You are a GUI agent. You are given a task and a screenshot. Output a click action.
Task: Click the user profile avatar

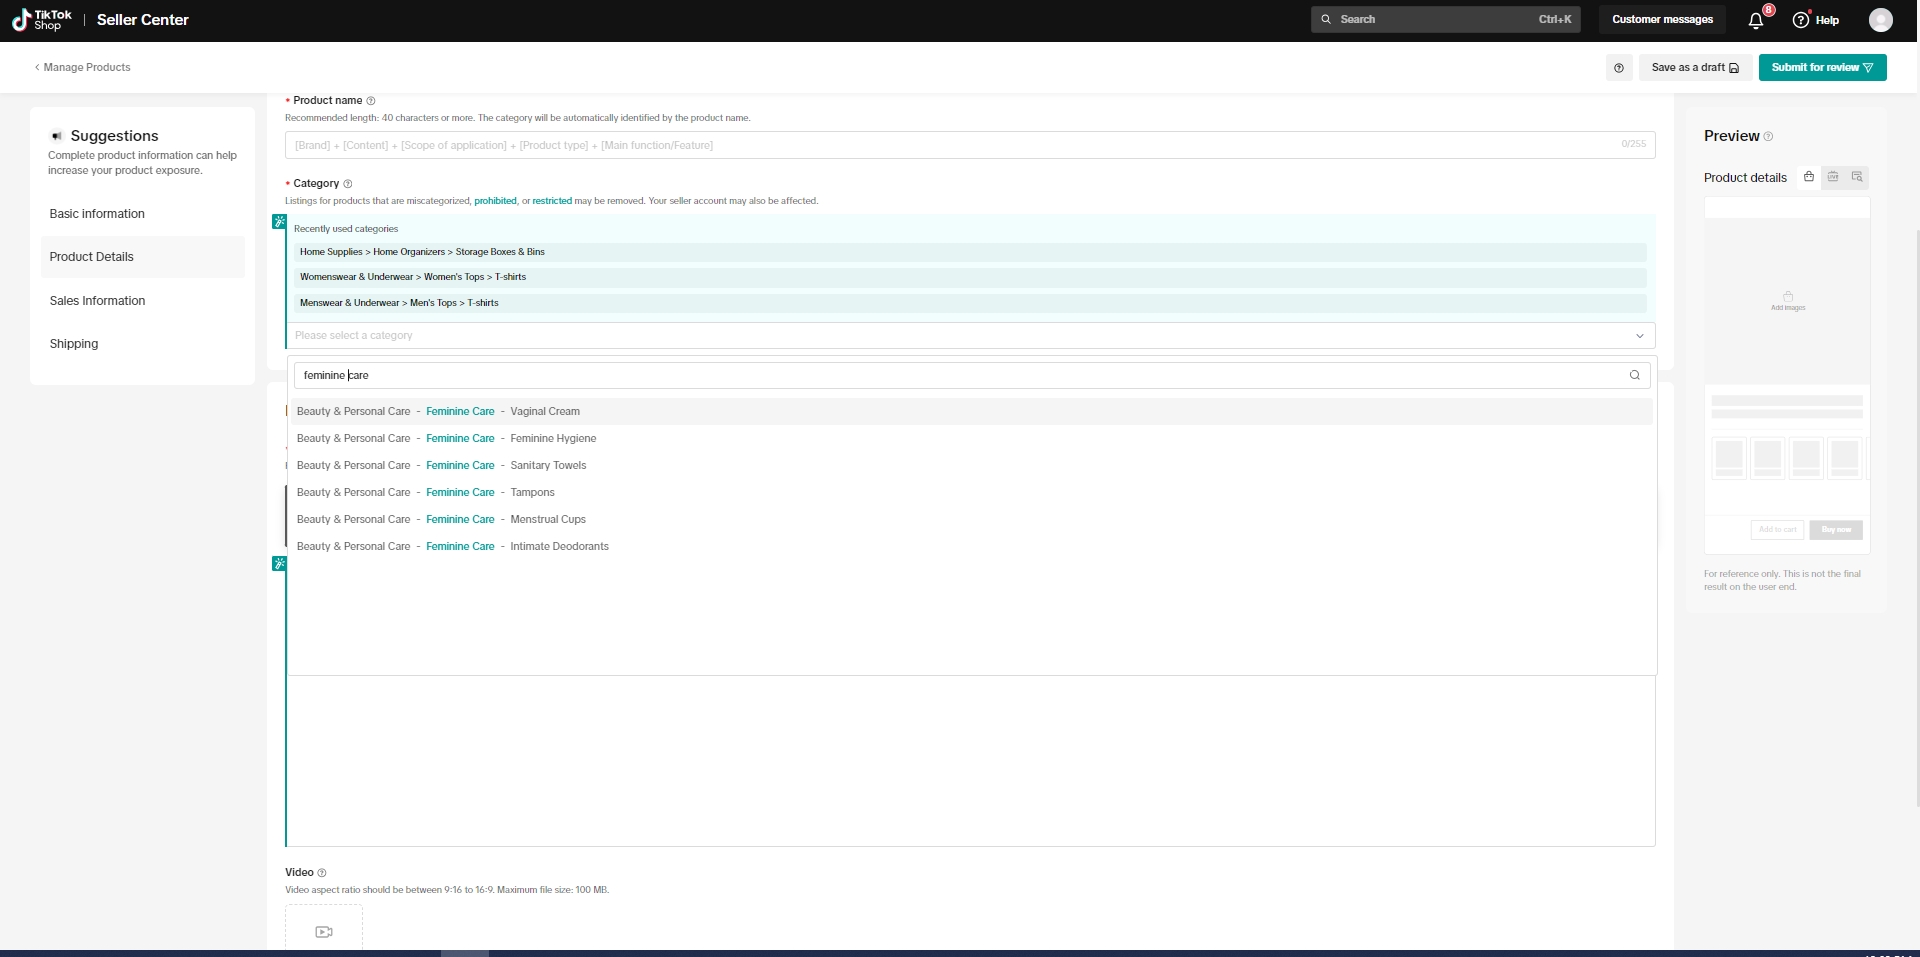[x=1880, y=20]
